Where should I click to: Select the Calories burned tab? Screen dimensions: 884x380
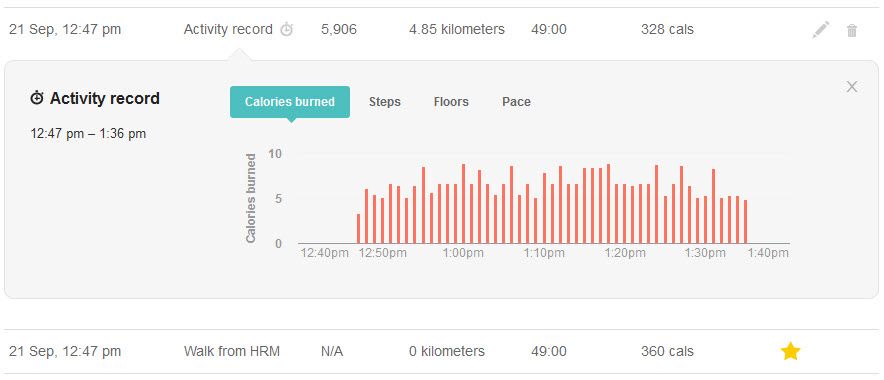pyautogui.click(x=290, y=102)
